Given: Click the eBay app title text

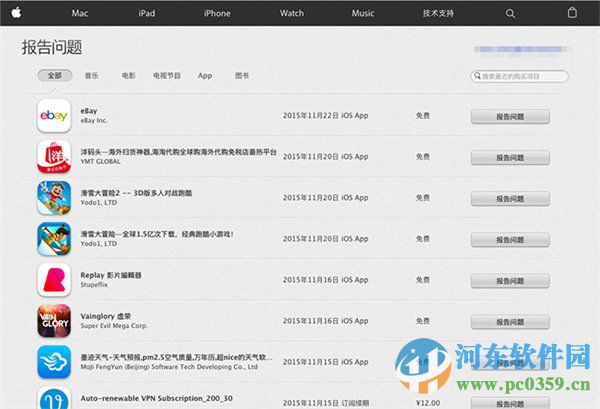Looking at the screenshot, I should [x=89, y=111].
